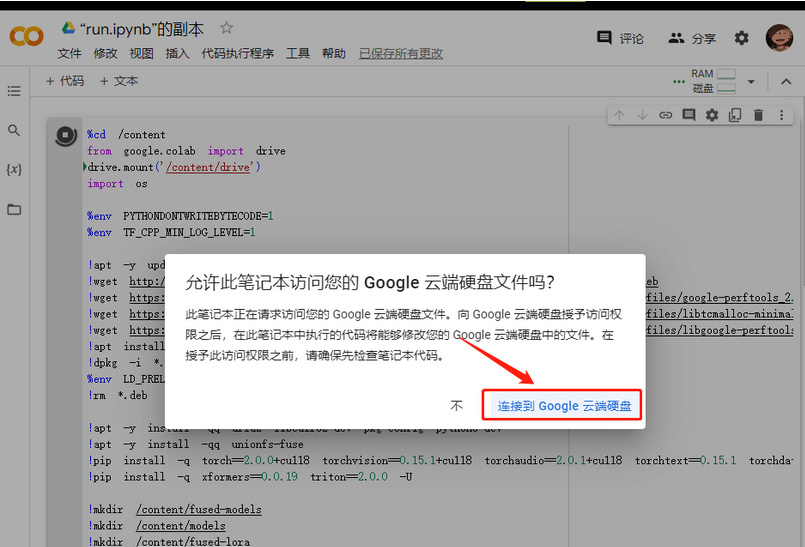Expand the RAM and disk dropdown arrow

751,82
